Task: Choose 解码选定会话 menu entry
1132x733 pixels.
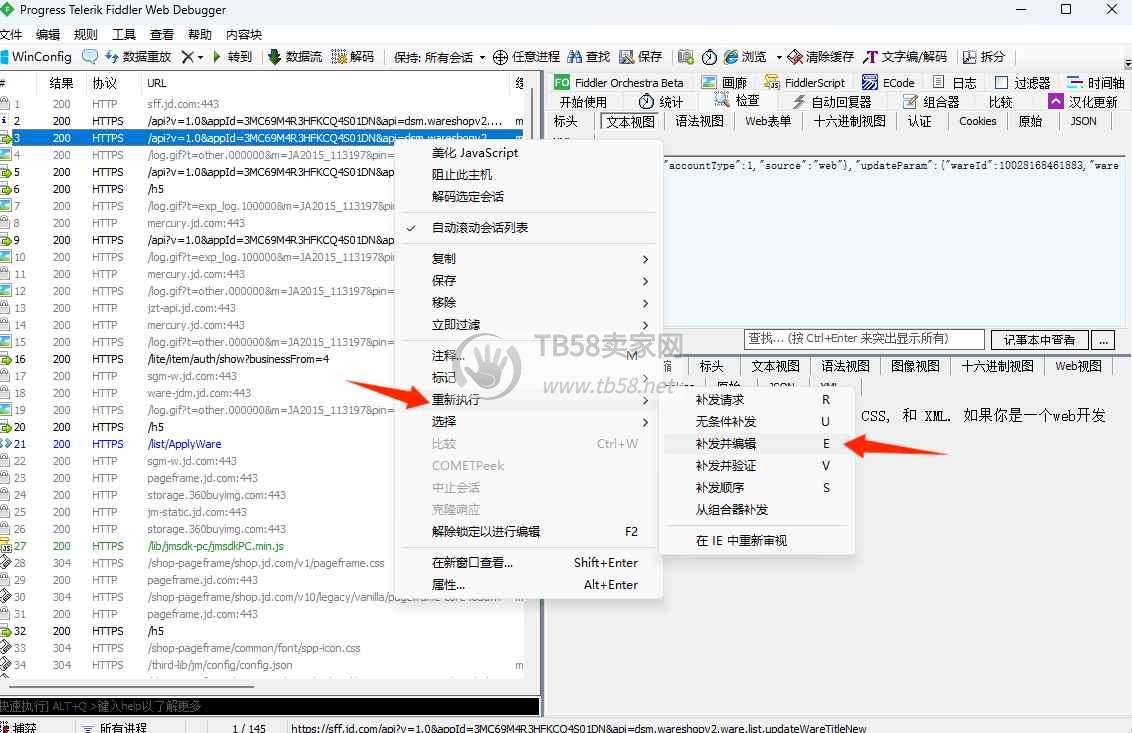Action: coord(468,196)
